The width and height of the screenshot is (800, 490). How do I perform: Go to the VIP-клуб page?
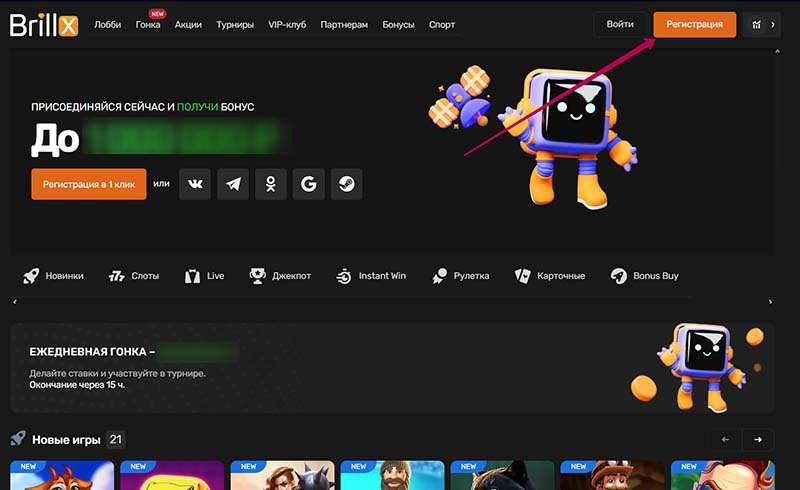coord(288,24)
